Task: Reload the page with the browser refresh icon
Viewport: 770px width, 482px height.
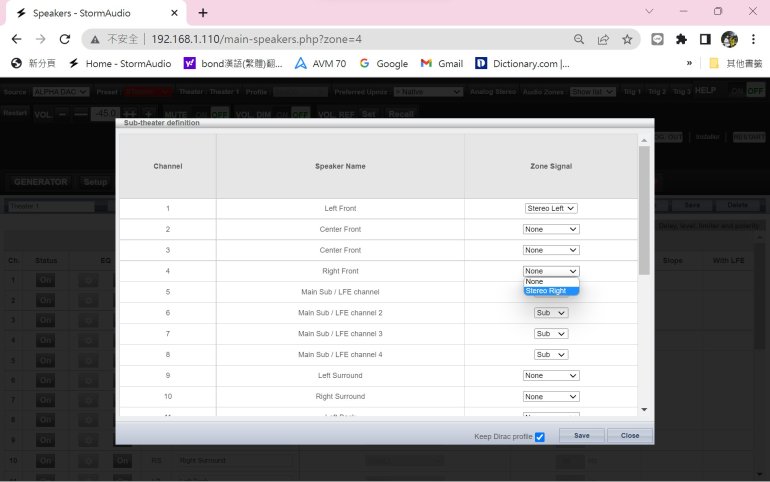Action: pos(65,39)
